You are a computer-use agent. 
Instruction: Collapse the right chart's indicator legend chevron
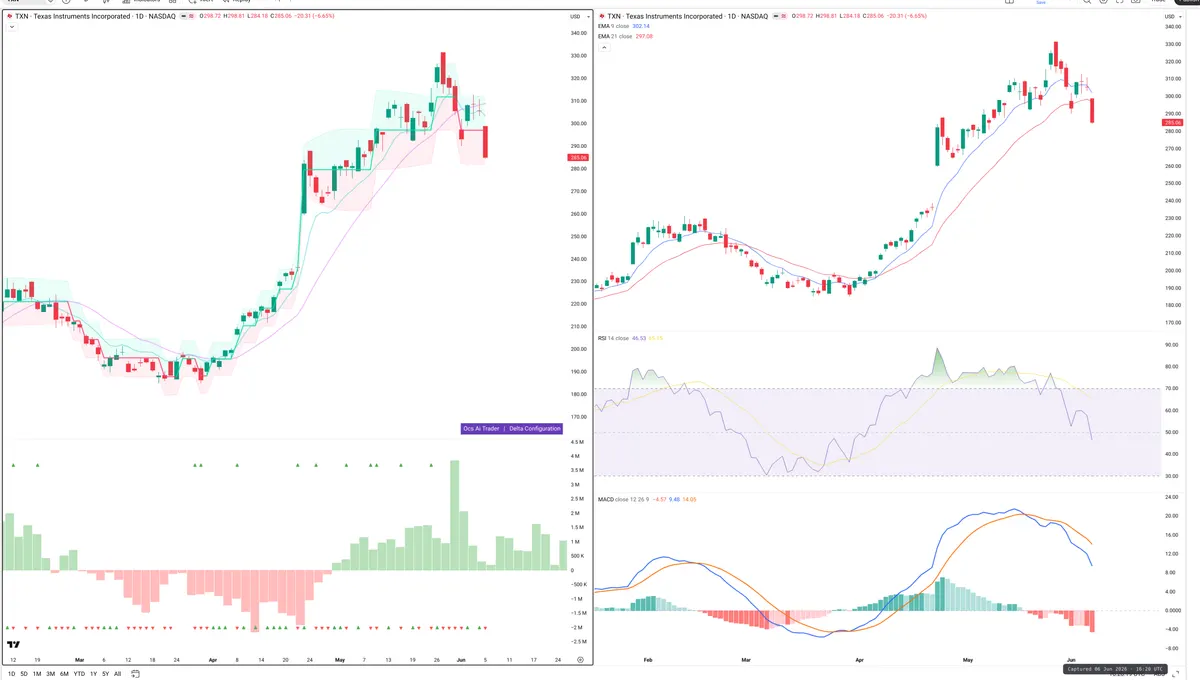click(603, 46)
